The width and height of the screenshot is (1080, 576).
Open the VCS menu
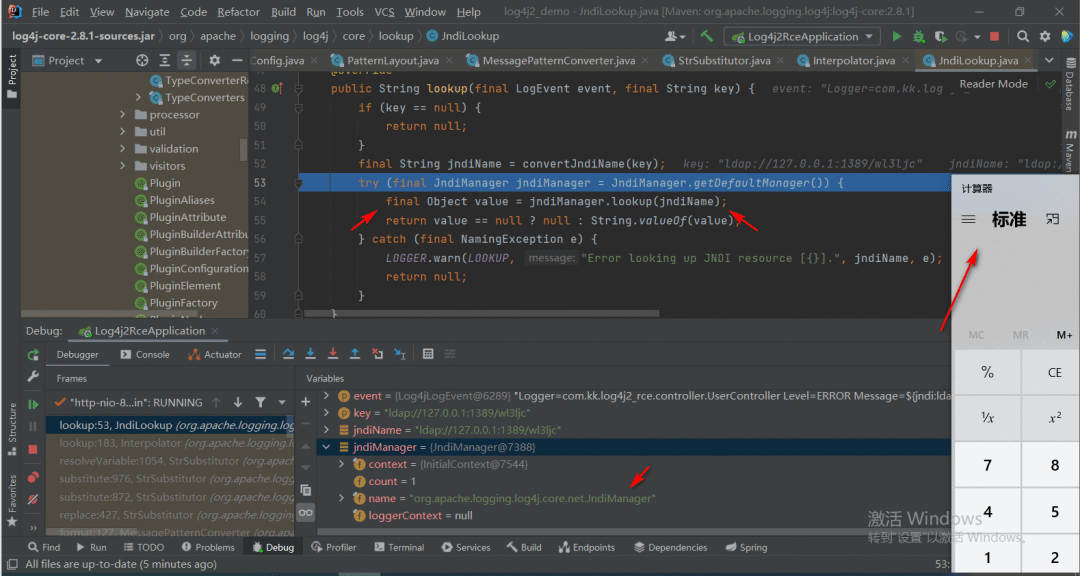(384, 12)
